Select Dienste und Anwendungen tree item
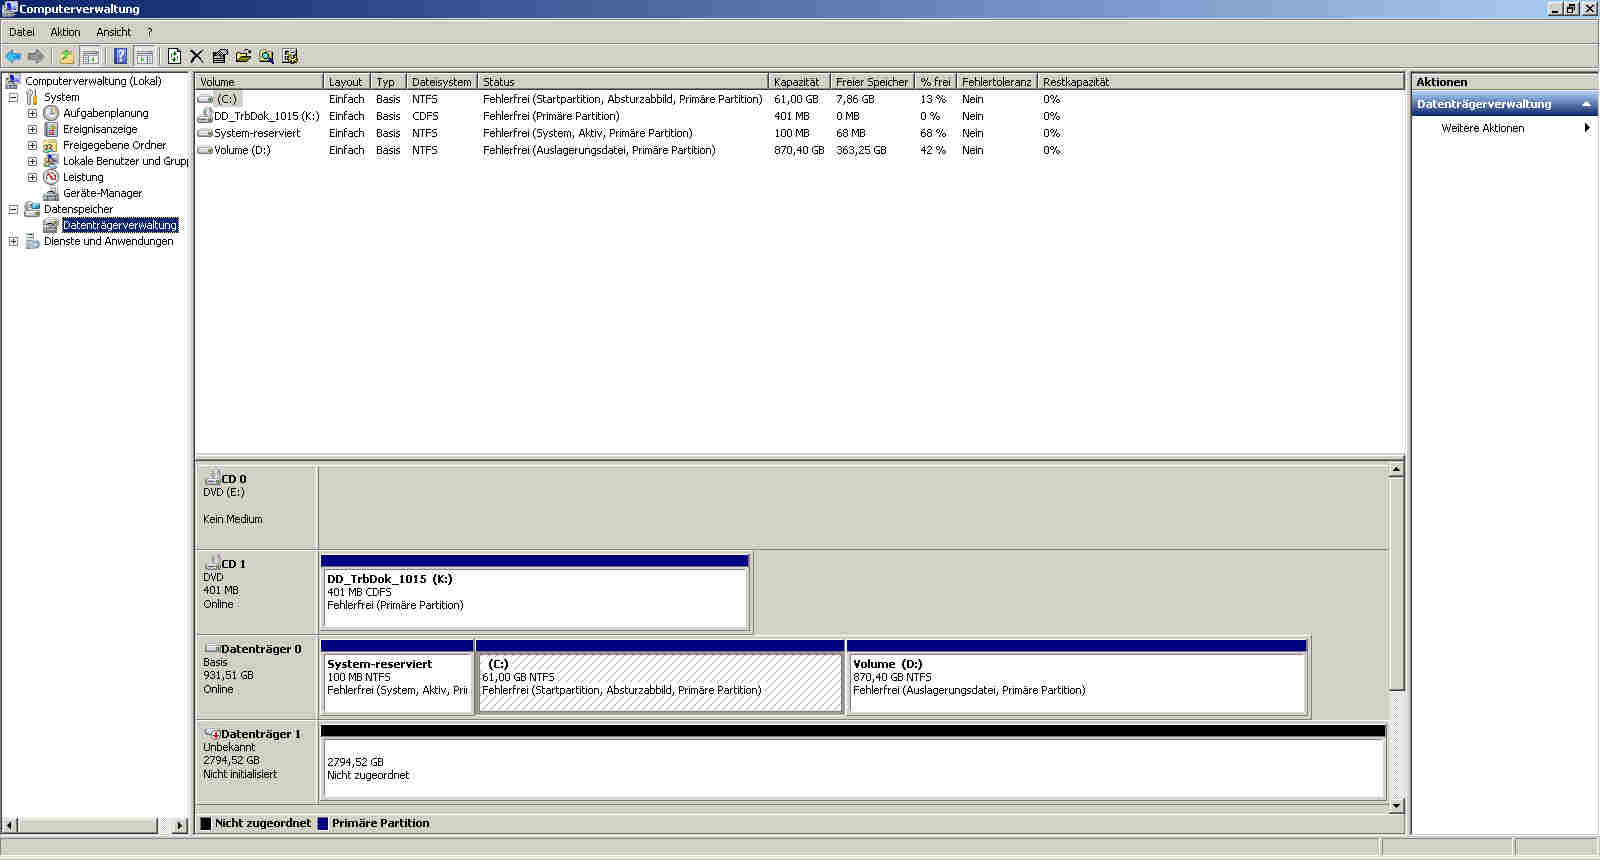 (x=108, y=241)
